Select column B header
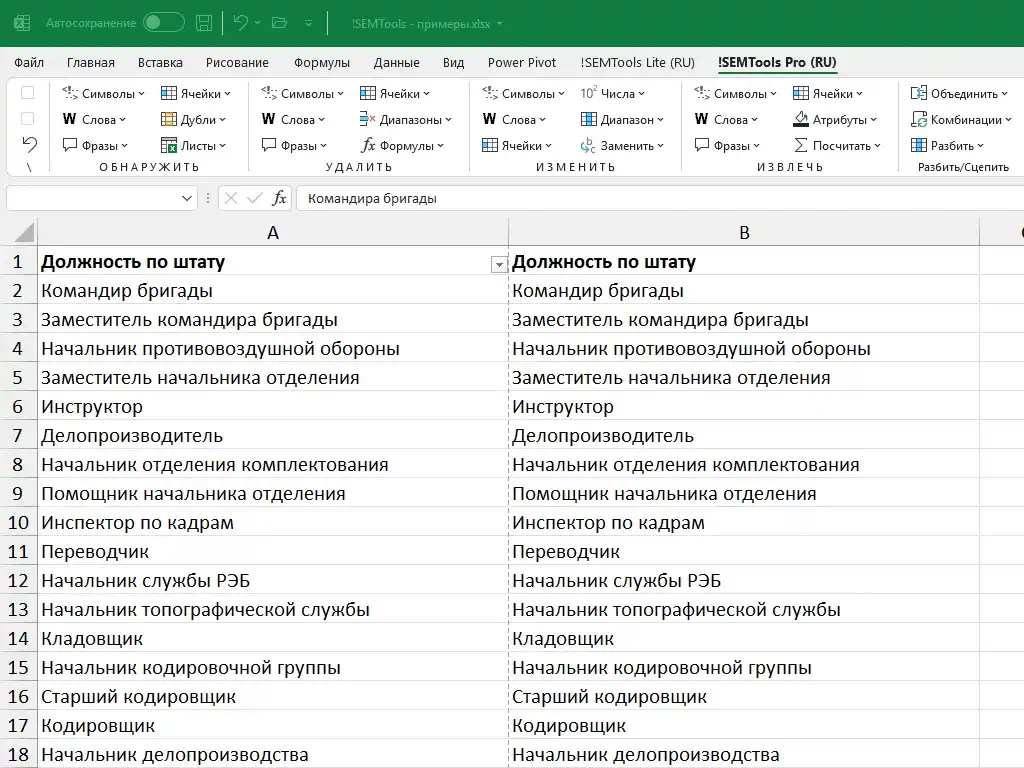This screenshot has width=1024, height=768. click(744, 232)
